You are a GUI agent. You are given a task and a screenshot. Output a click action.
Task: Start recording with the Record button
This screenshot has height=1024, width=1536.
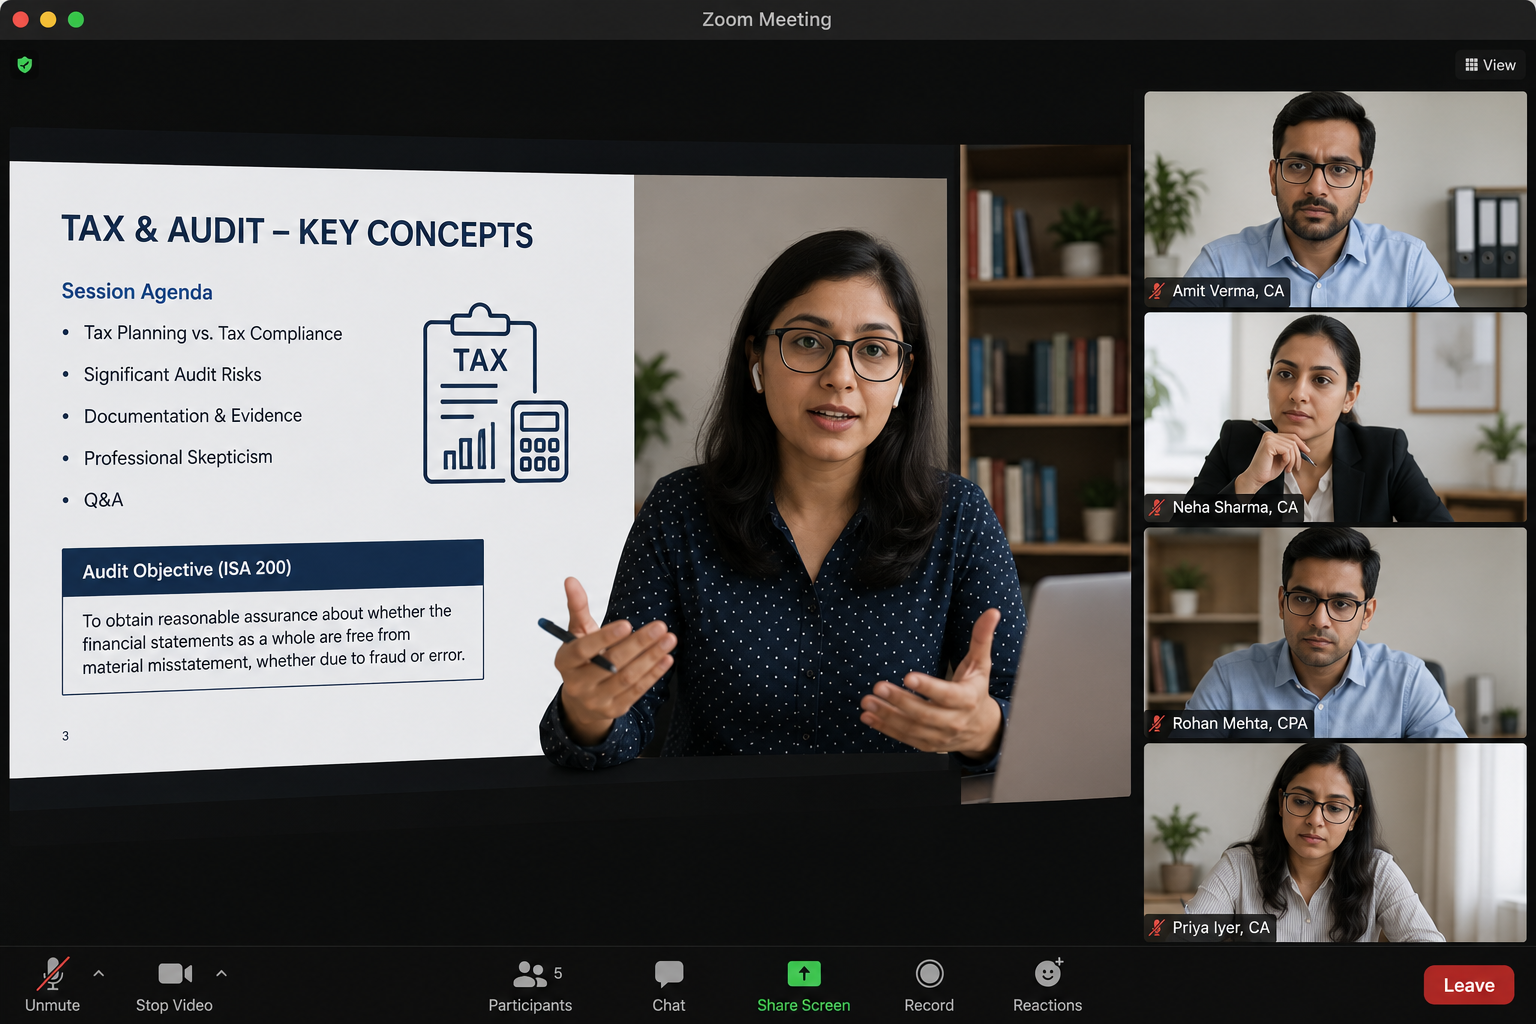pyautogui.click(x=929, y=986)
